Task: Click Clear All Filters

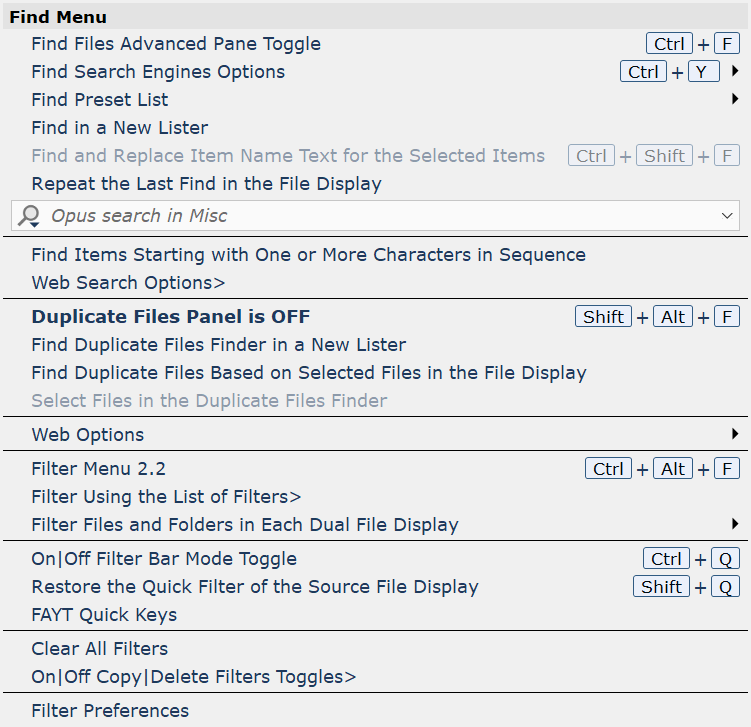Action: pyautogui.click(x=376, y=649)
